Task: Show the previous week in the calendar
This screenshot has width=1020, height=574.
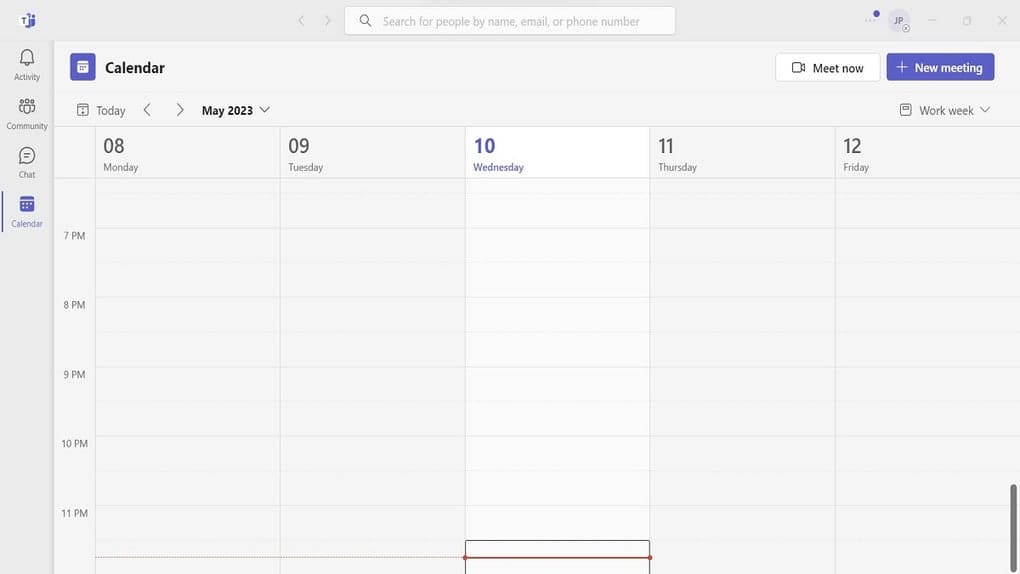Action: point(147,110)
